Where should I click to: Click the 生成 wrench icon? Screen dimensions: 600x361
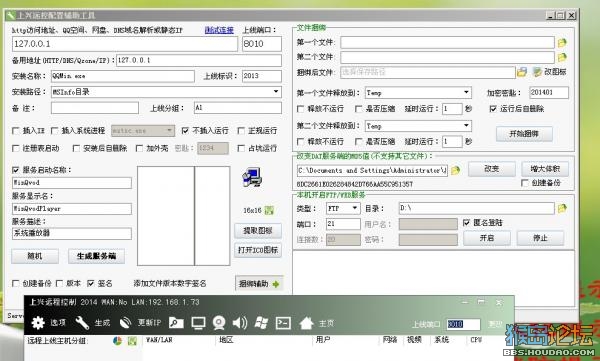82,323
